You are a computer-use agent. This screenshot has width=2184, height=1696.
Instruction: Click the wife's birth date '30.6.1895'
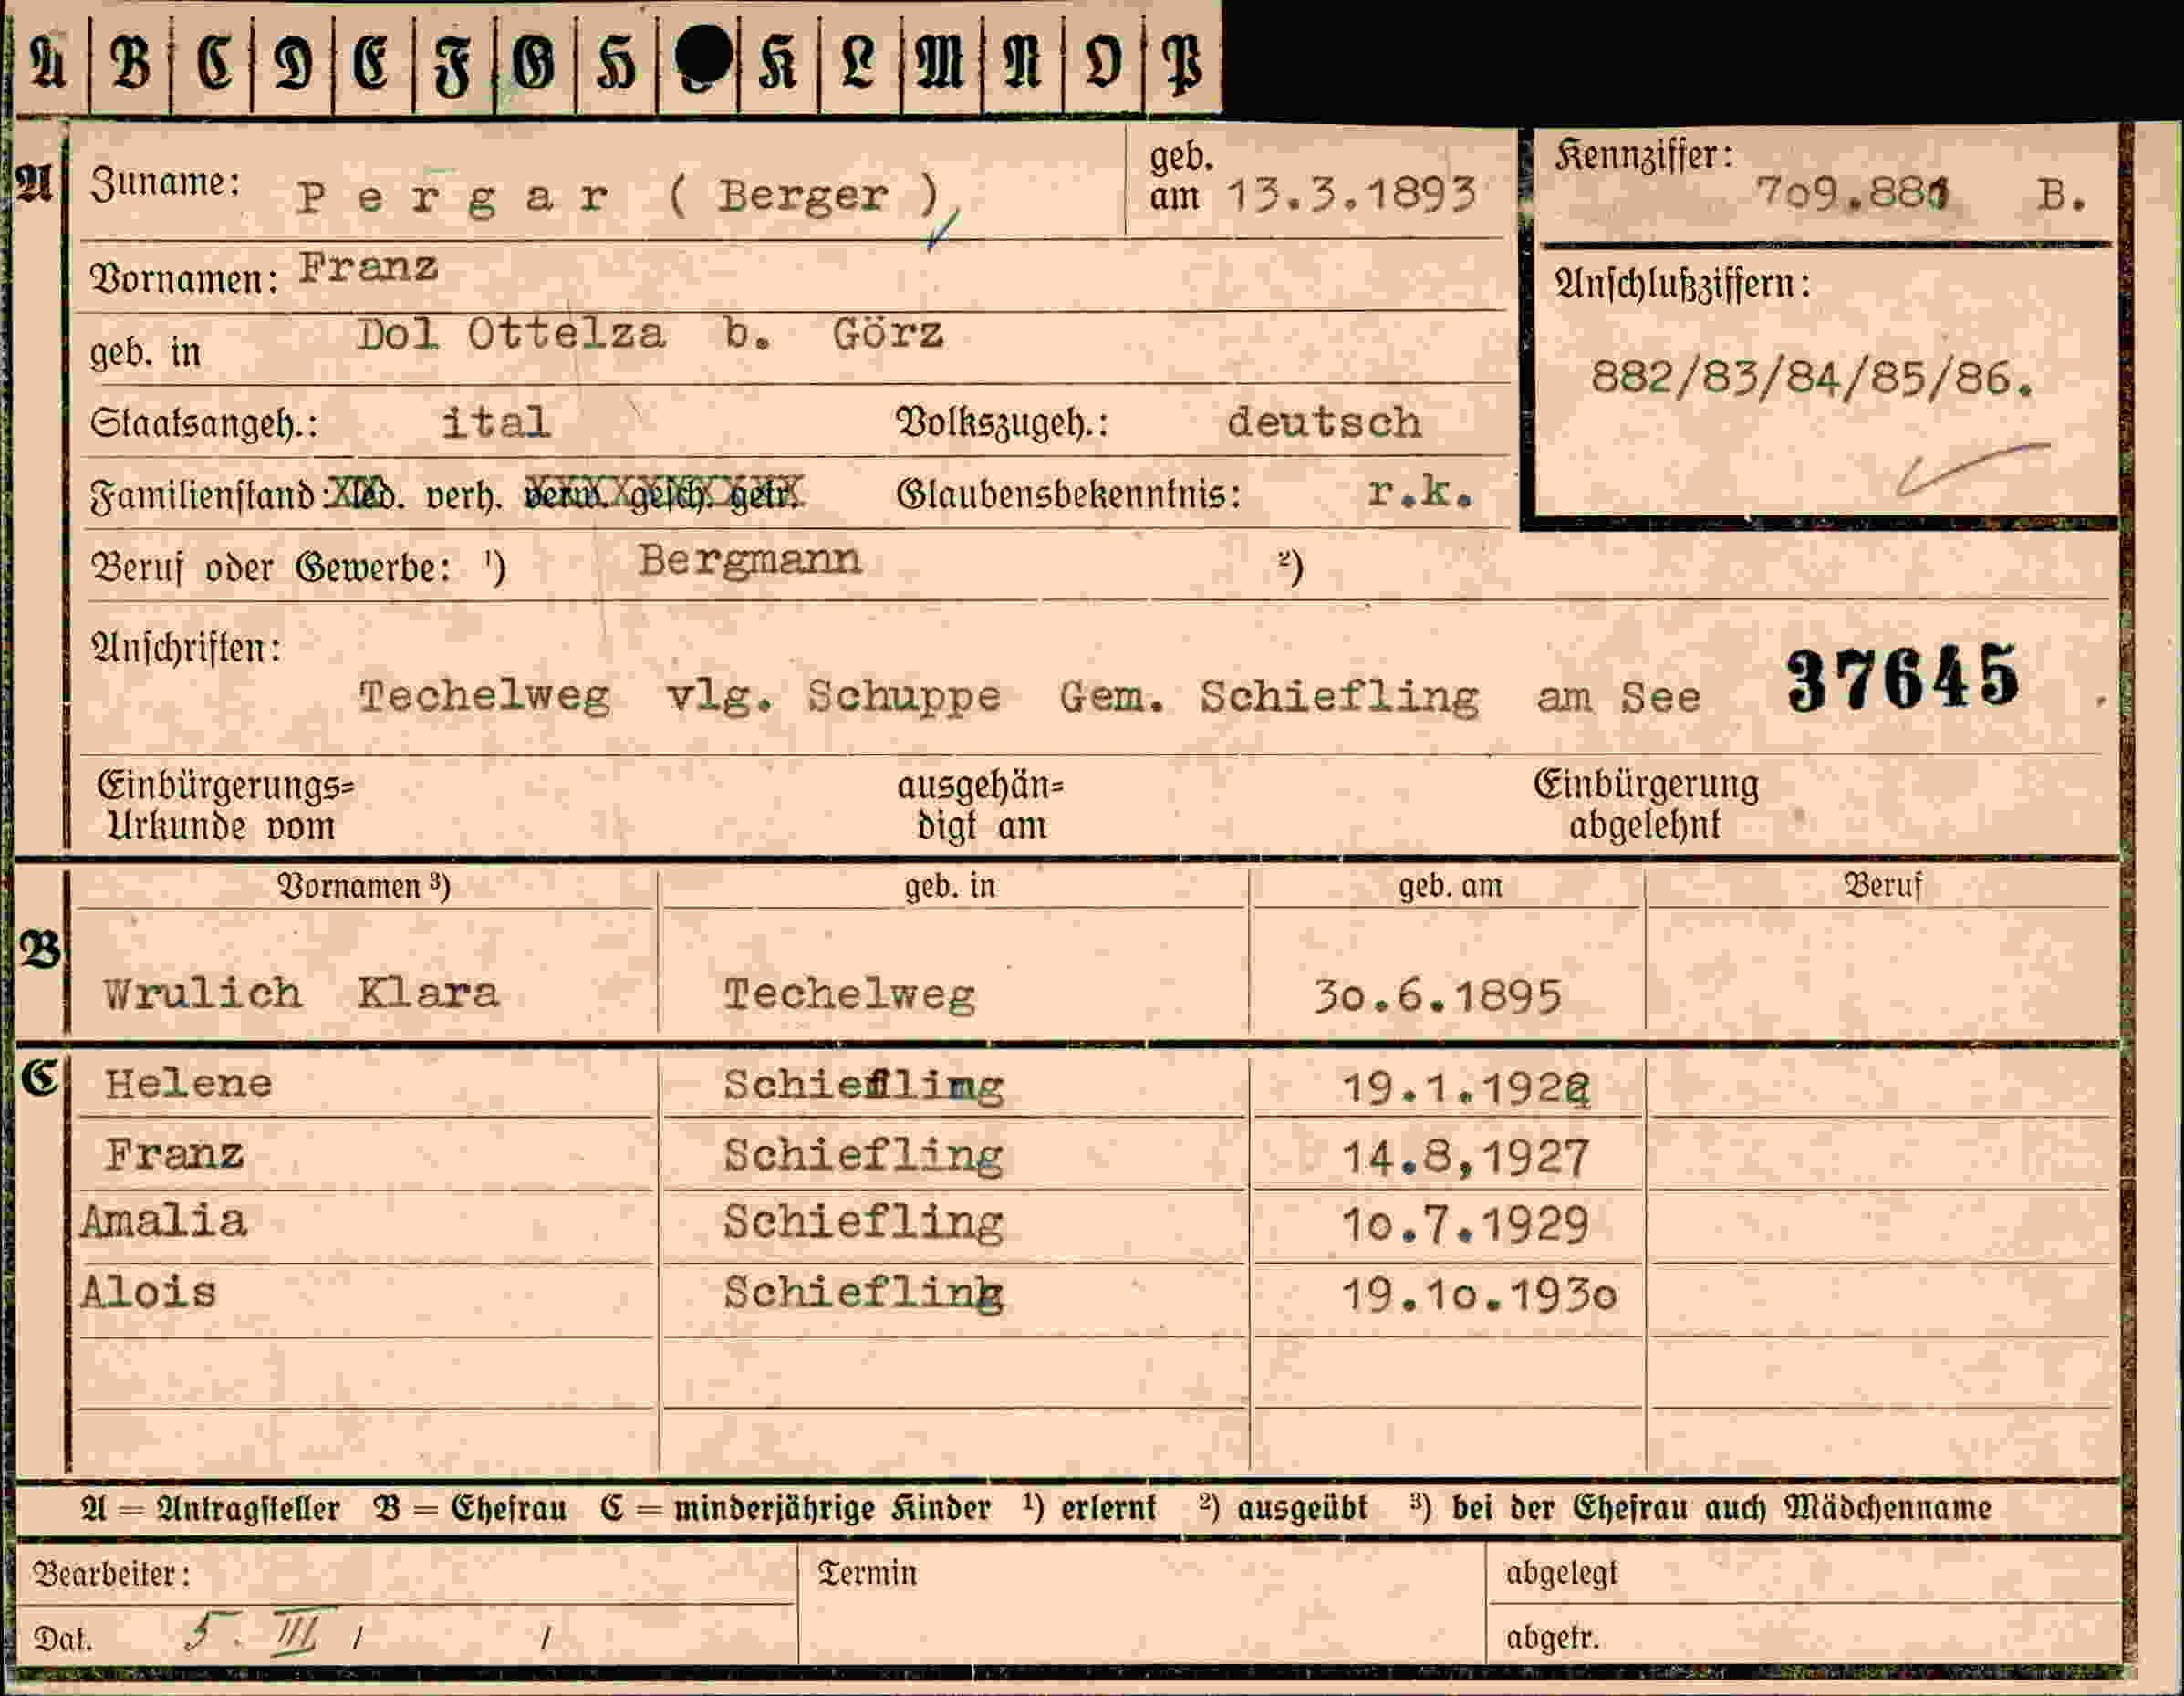[x=1437, y=997]
